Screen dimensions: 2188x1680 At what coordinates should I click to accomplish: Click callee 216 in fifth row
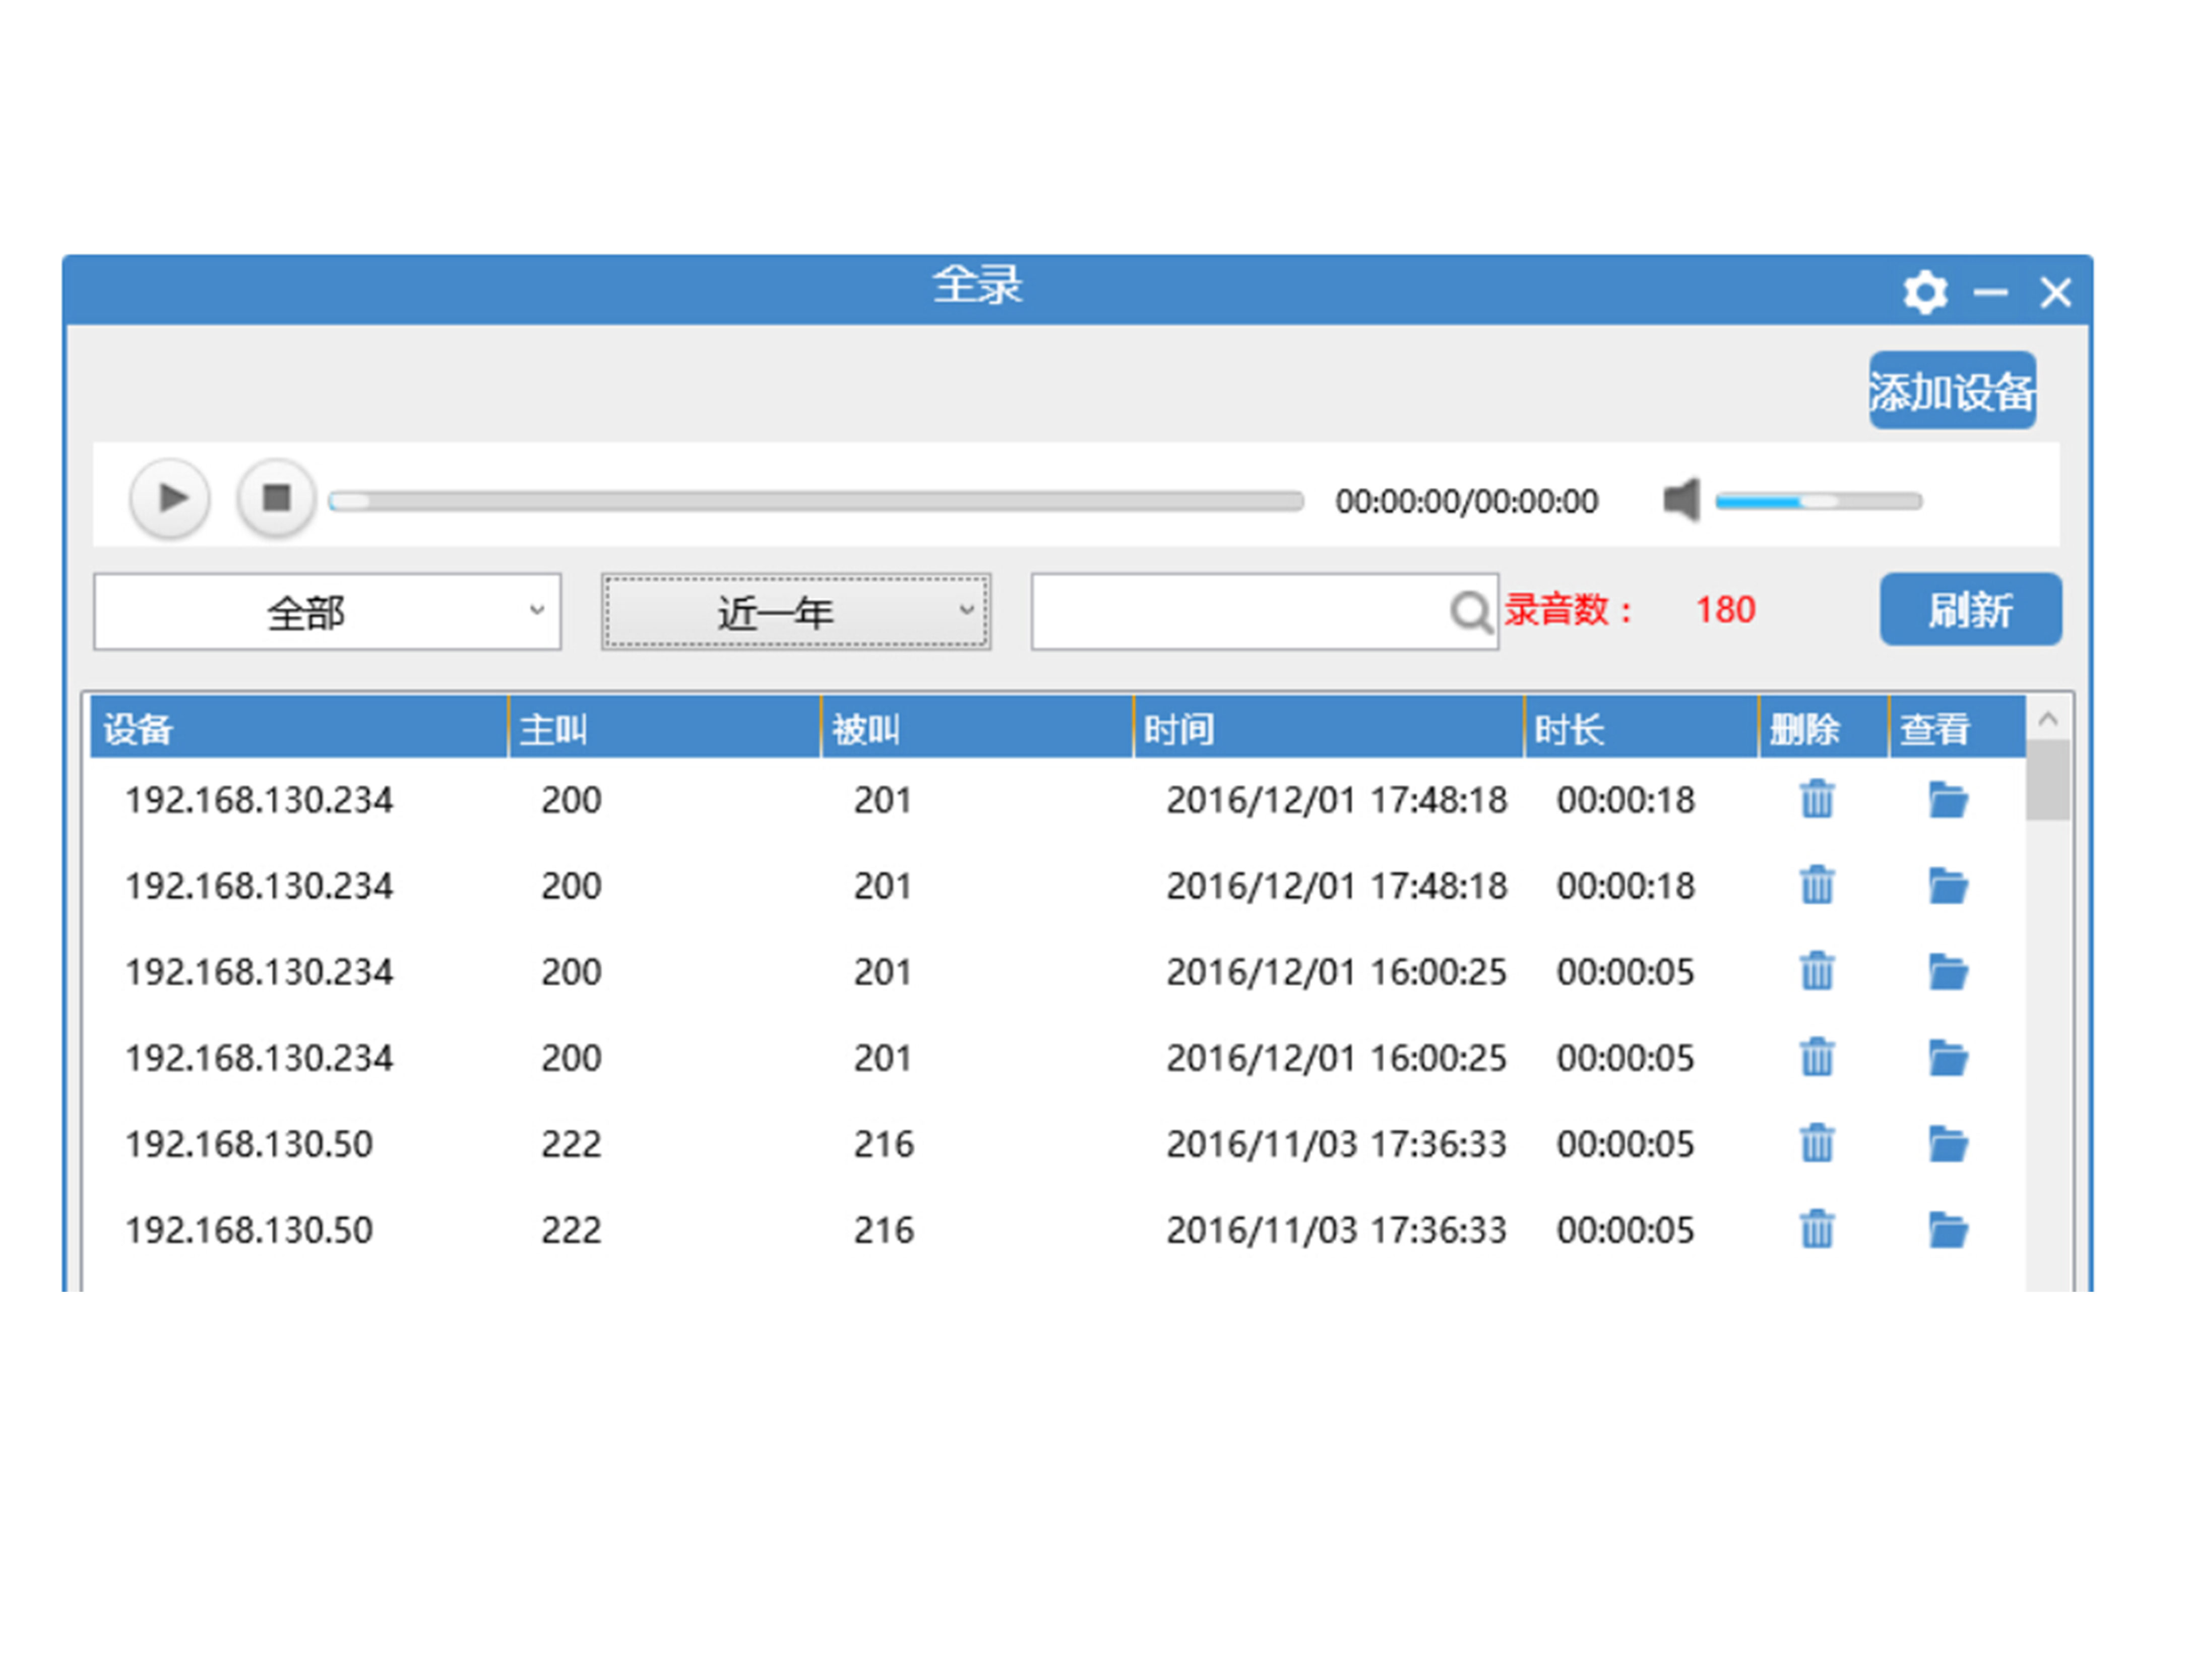(883, 1144)
